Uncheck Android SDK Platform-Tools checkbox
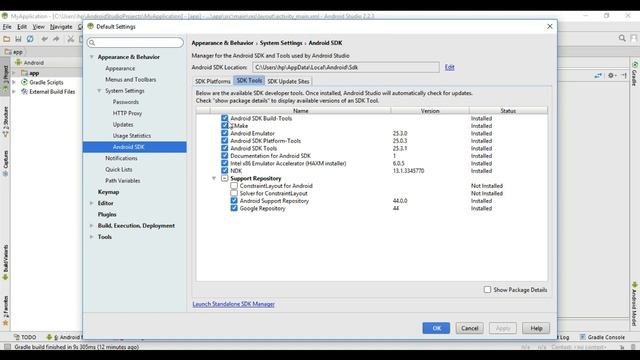 224,140
